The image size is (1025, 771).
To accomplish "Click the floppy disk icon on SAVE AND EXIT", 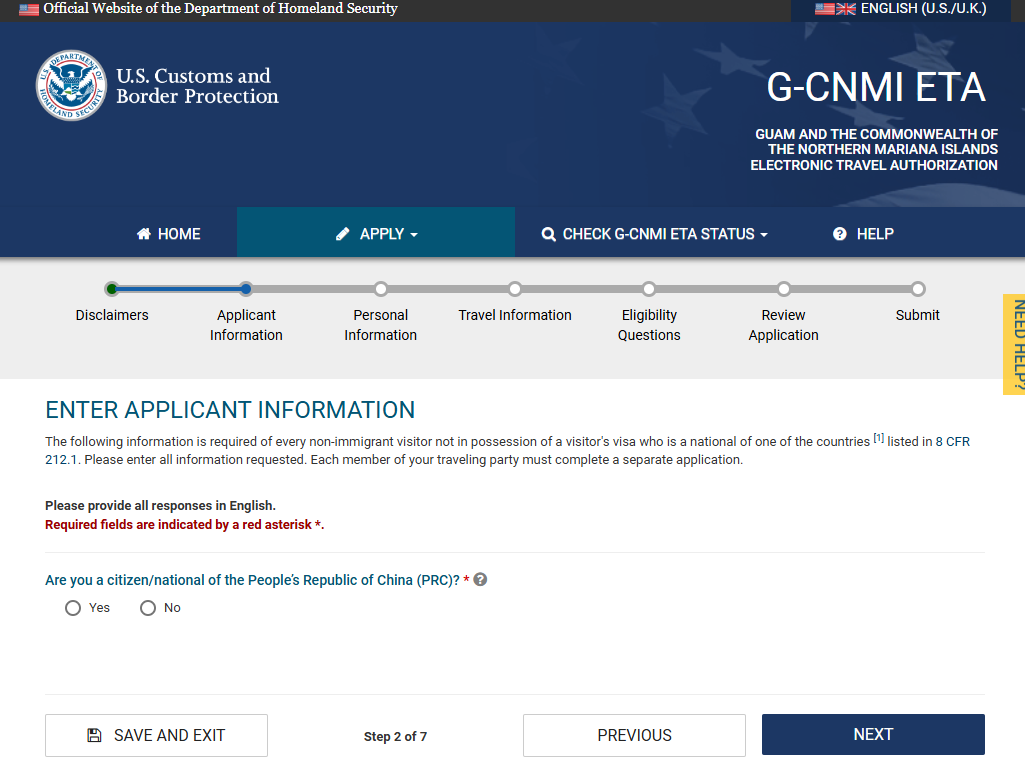I will (x=94, y=736).
